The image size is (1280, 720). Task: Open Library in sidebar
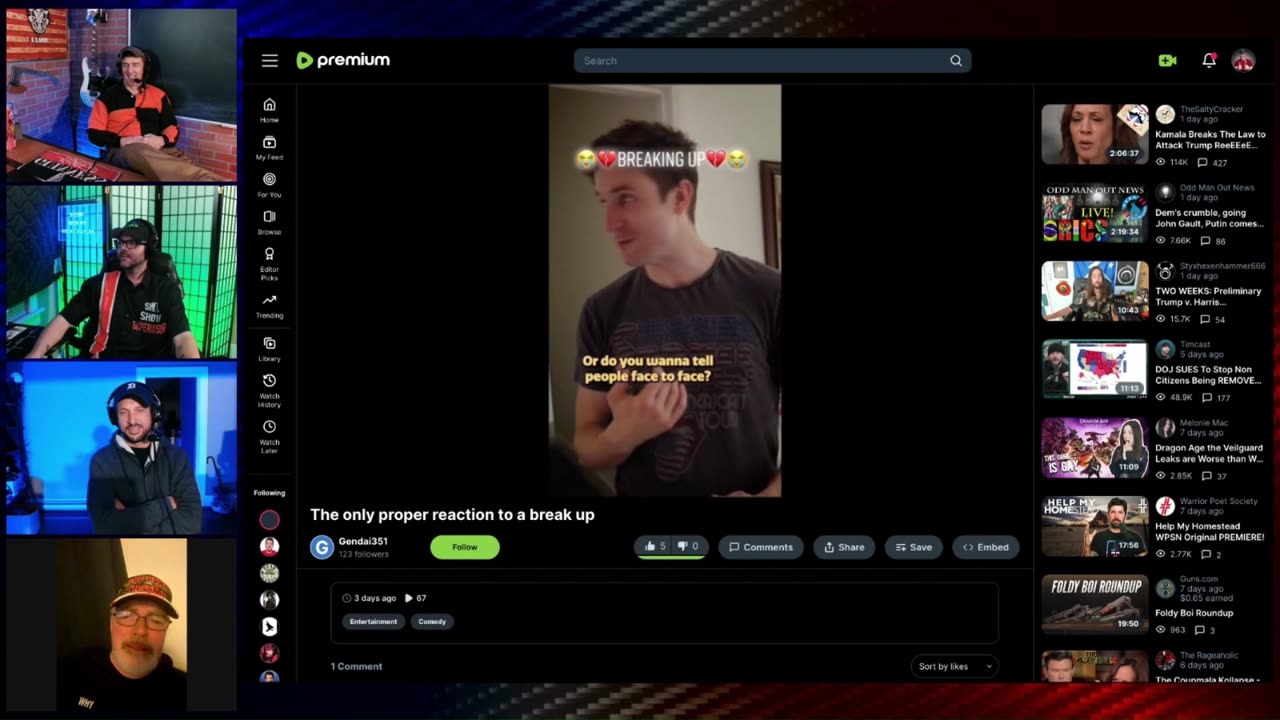pos(269,349)
